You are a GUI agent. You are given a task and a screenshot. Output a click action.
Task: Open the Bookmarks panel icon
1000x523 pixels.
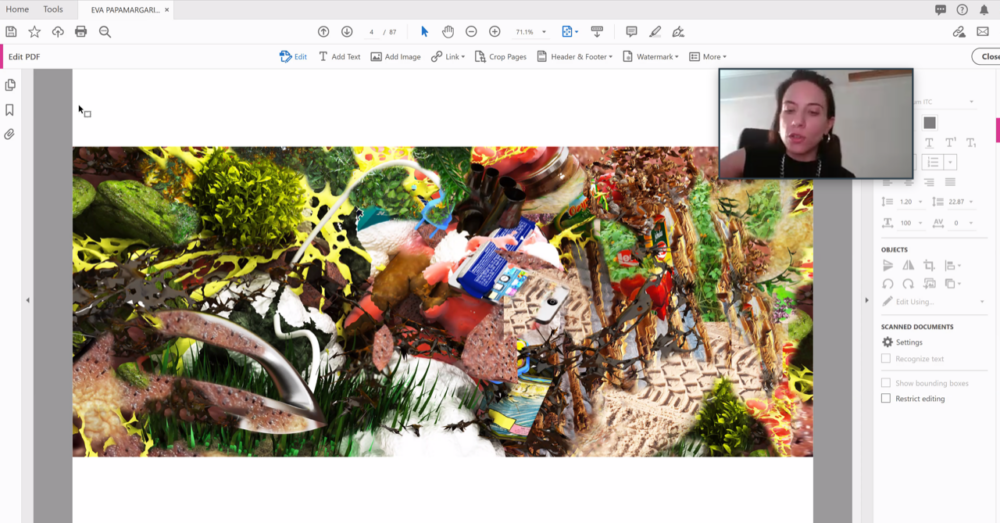tap(10, 110)
